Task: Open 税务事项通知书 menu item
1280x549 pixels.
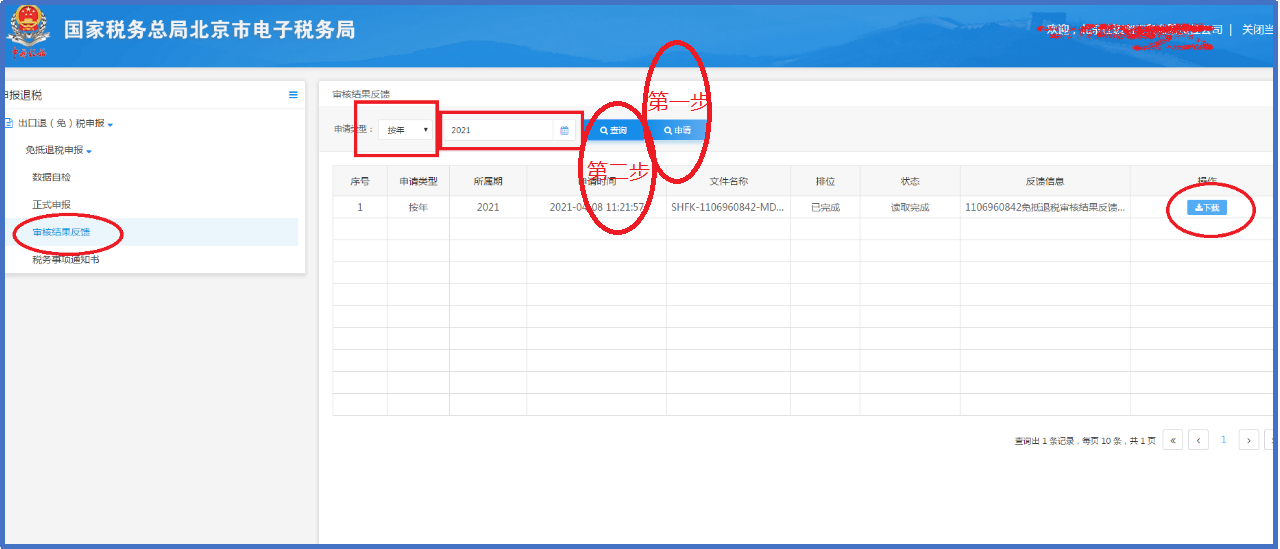Action: click(x=66, y=259)
